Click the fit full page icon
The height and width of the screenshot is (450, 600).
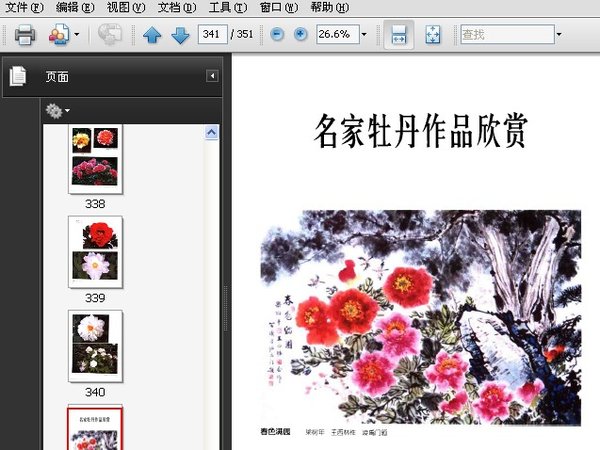433,35
